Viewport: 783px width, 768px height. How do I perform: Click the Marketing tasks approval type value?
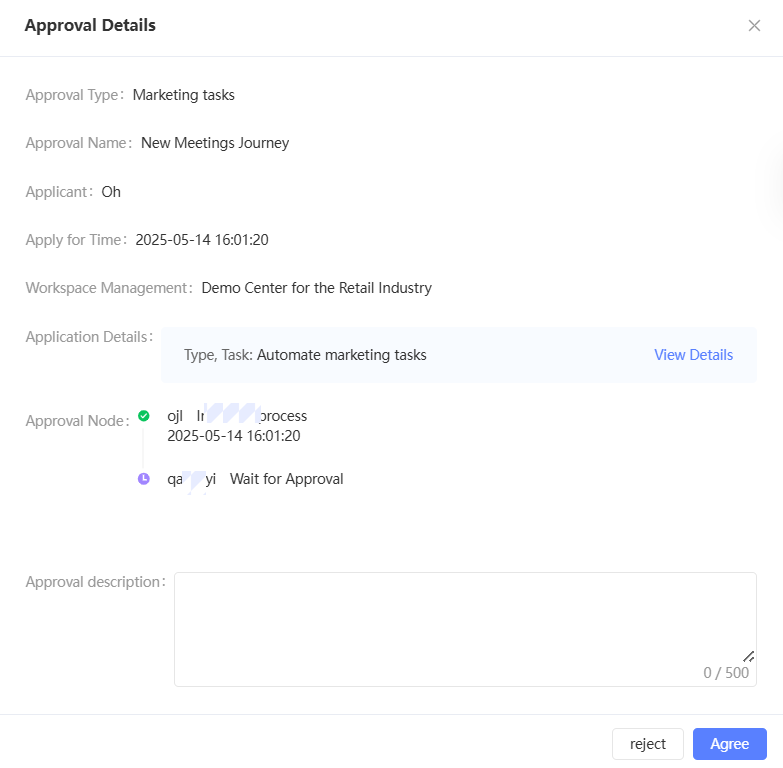184,95
